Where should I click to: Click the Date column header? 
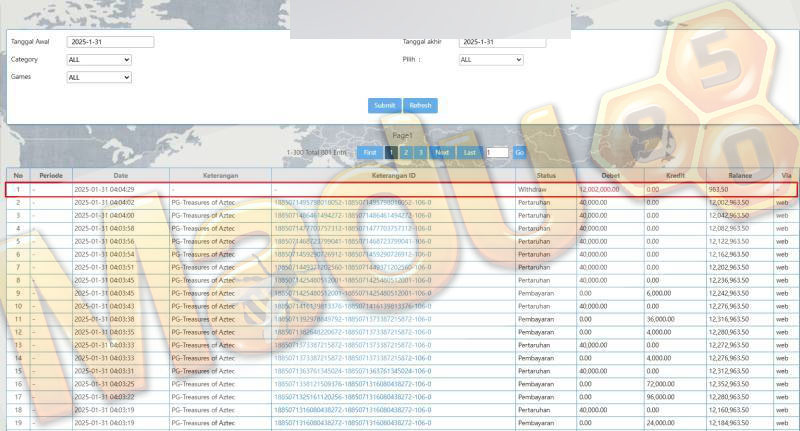[x=121, y=175]
